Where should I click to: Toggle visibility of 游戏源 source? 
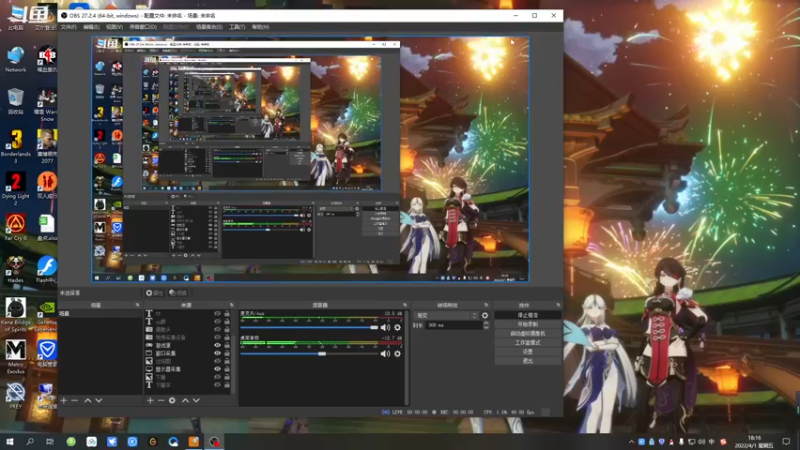(217, 345)
